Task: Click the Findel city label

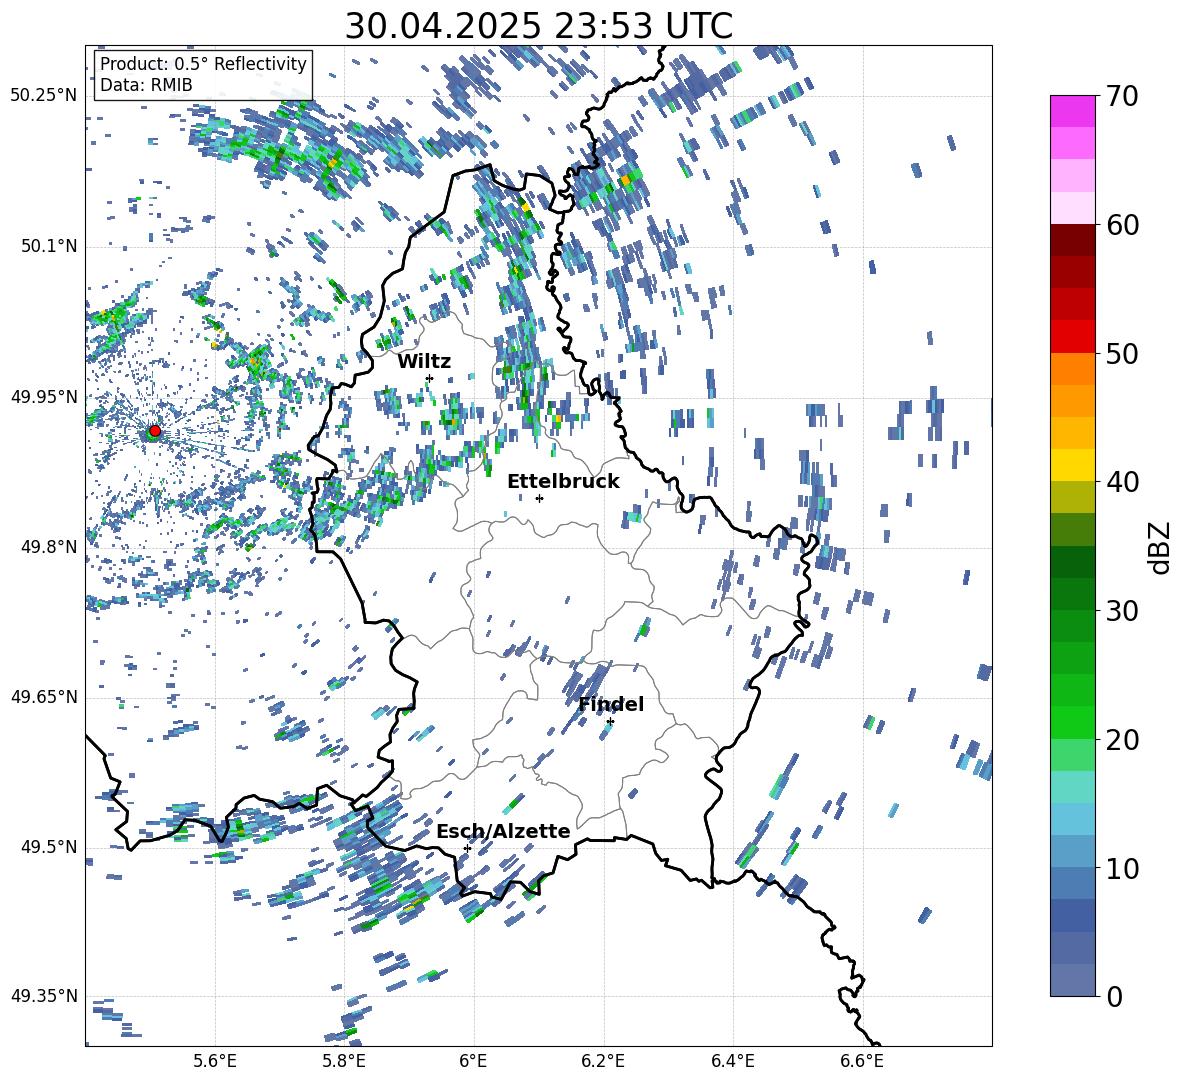Action: click(611, 704)
